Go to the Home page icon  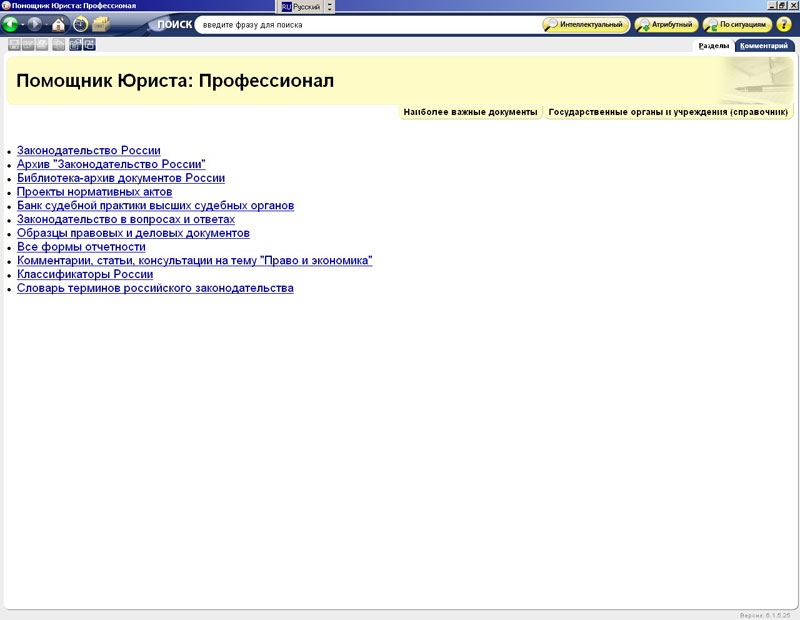tap(59, 24)
